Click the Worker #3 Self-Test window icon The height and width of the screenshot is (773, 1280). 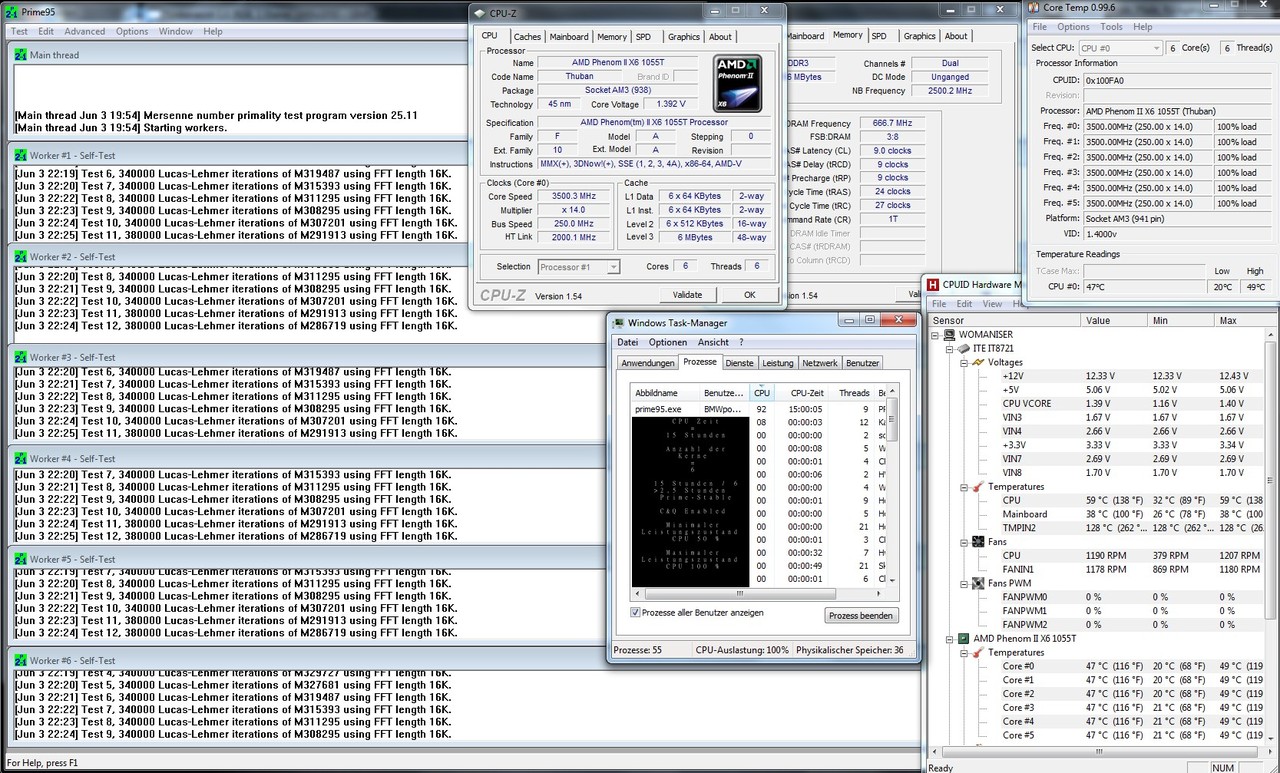(20, 358)
